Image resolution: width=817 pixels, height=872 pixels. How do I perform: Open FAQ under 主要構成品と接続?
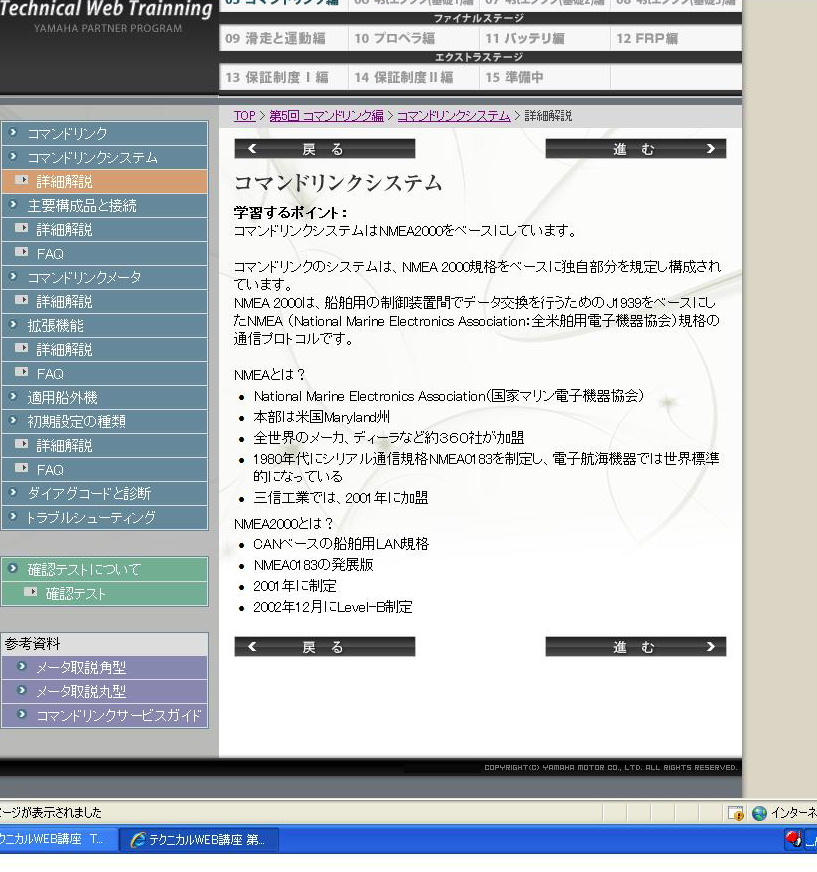pos(105,253)
